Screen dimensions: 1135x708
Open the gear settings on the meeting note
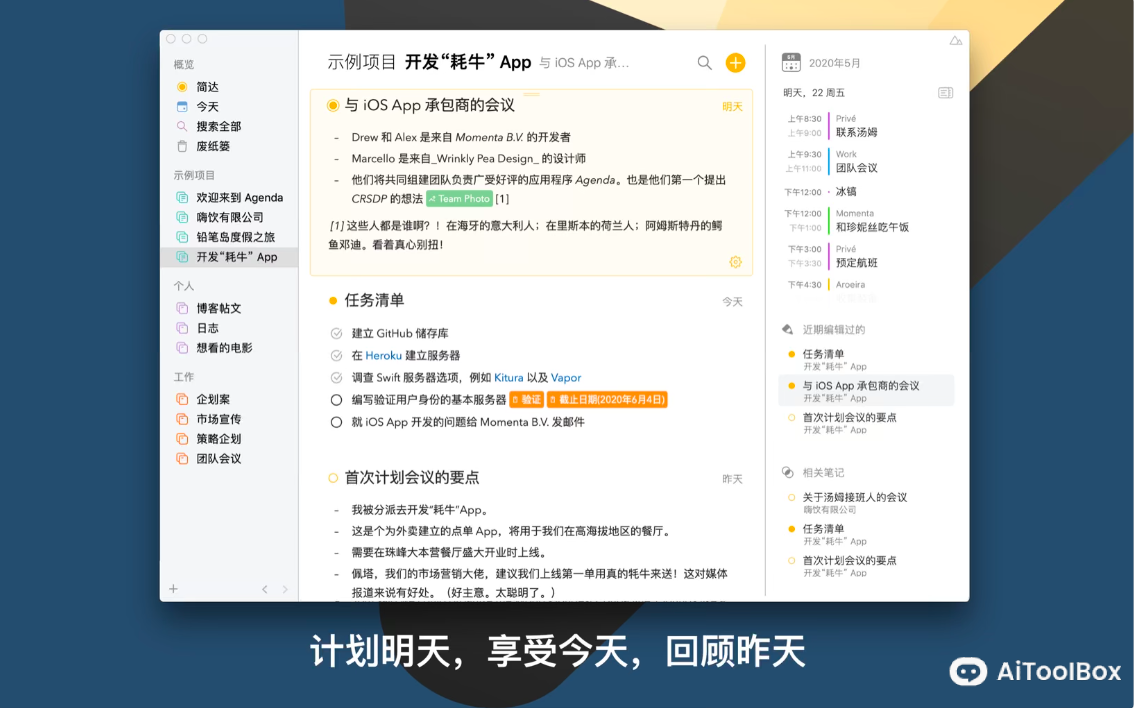[735, 261]
